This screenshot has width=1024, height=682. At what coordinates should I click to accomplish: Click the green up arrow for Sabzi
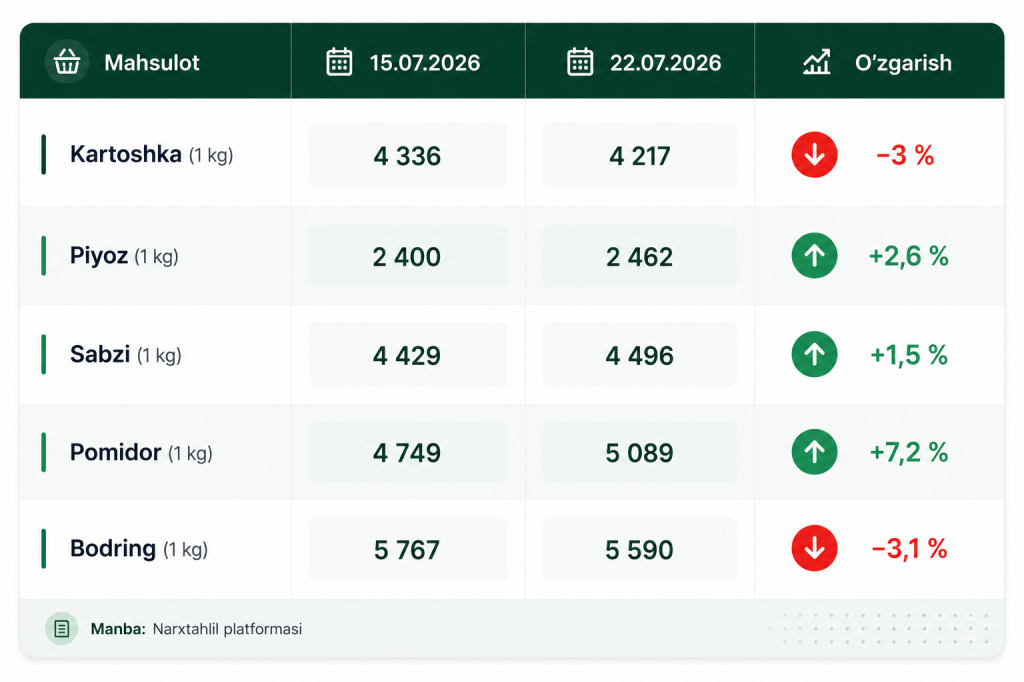tap(814, 354)
